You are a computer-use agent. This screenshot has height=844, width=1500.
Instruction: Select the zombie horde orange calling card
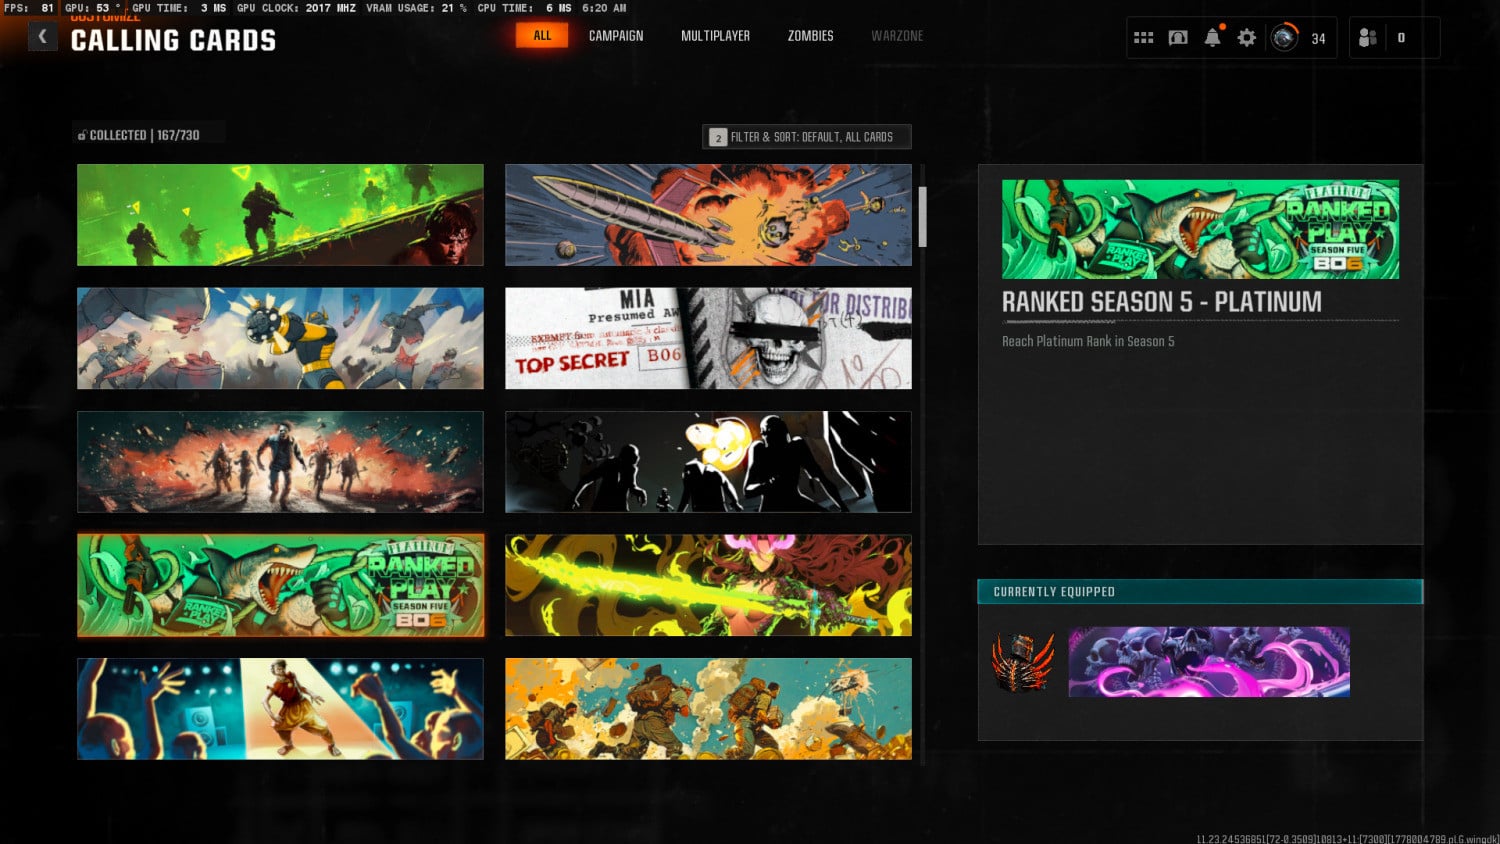point(280,462)
